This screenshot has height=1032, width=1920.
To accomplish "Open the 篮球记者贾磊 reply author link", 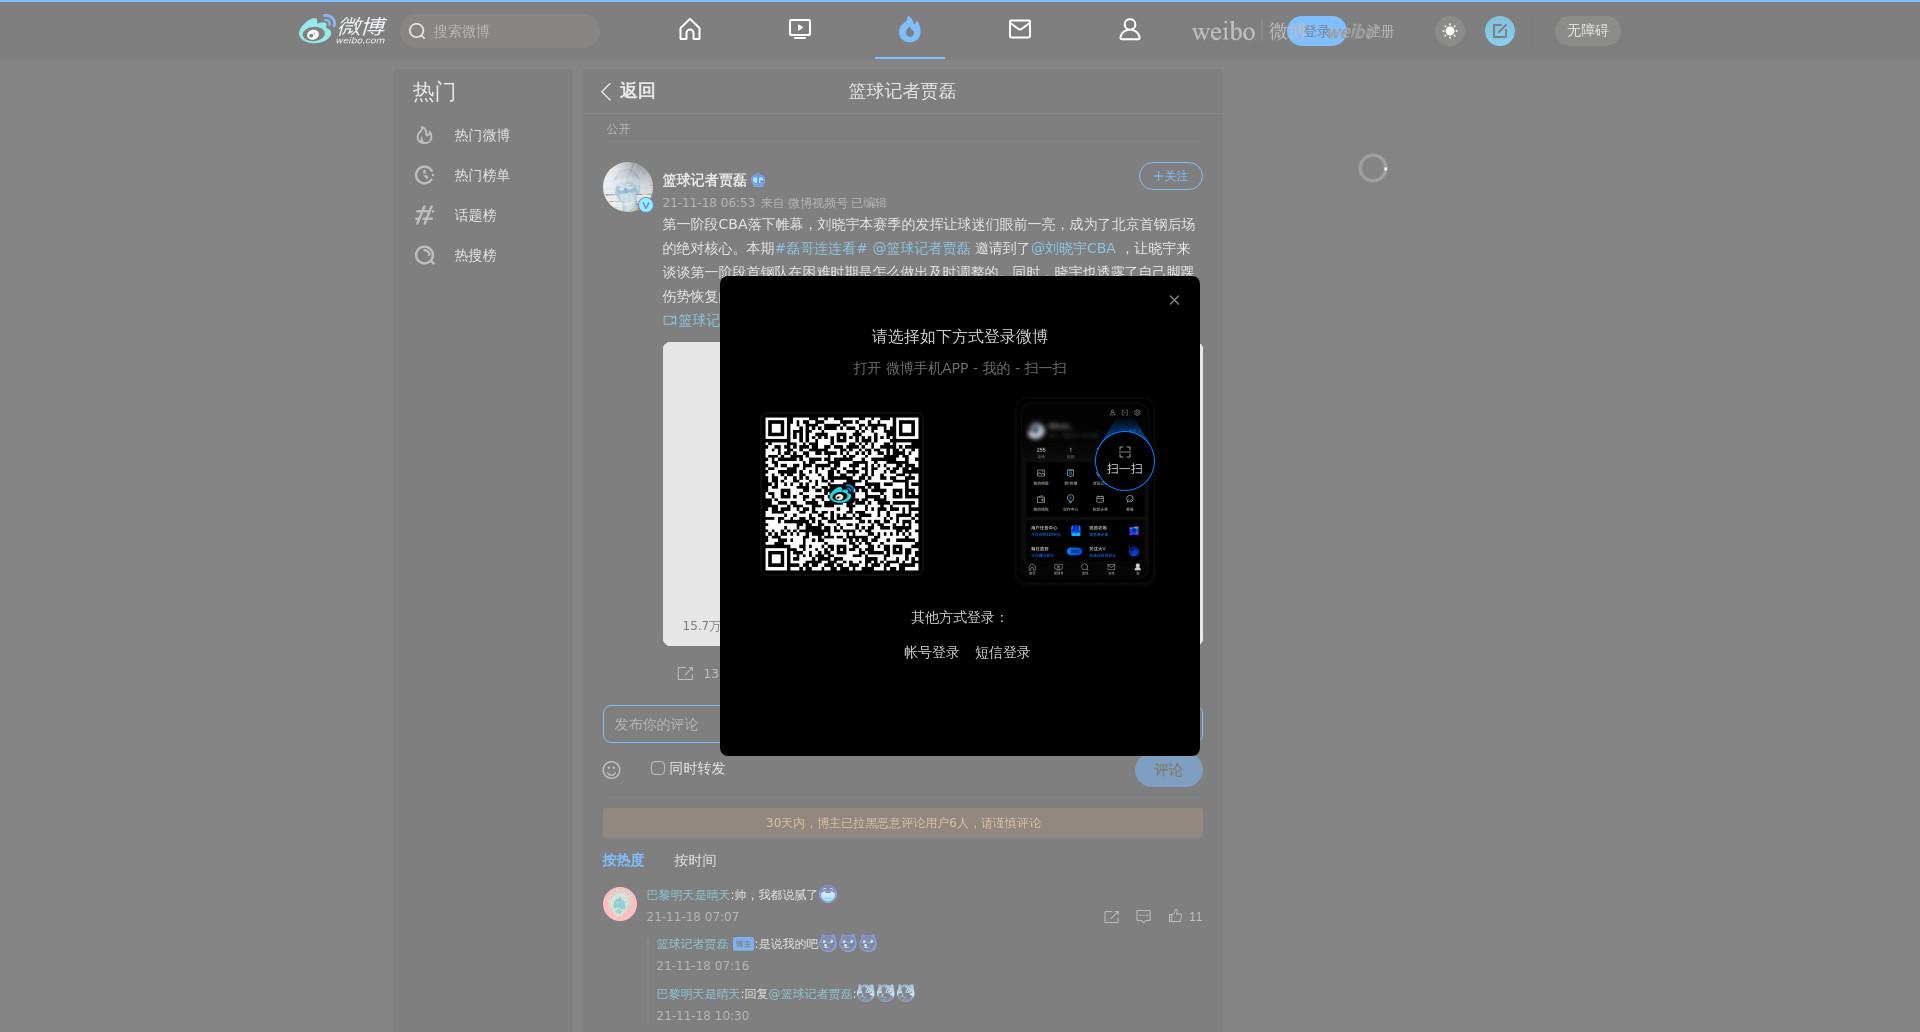I will (692, 944).
